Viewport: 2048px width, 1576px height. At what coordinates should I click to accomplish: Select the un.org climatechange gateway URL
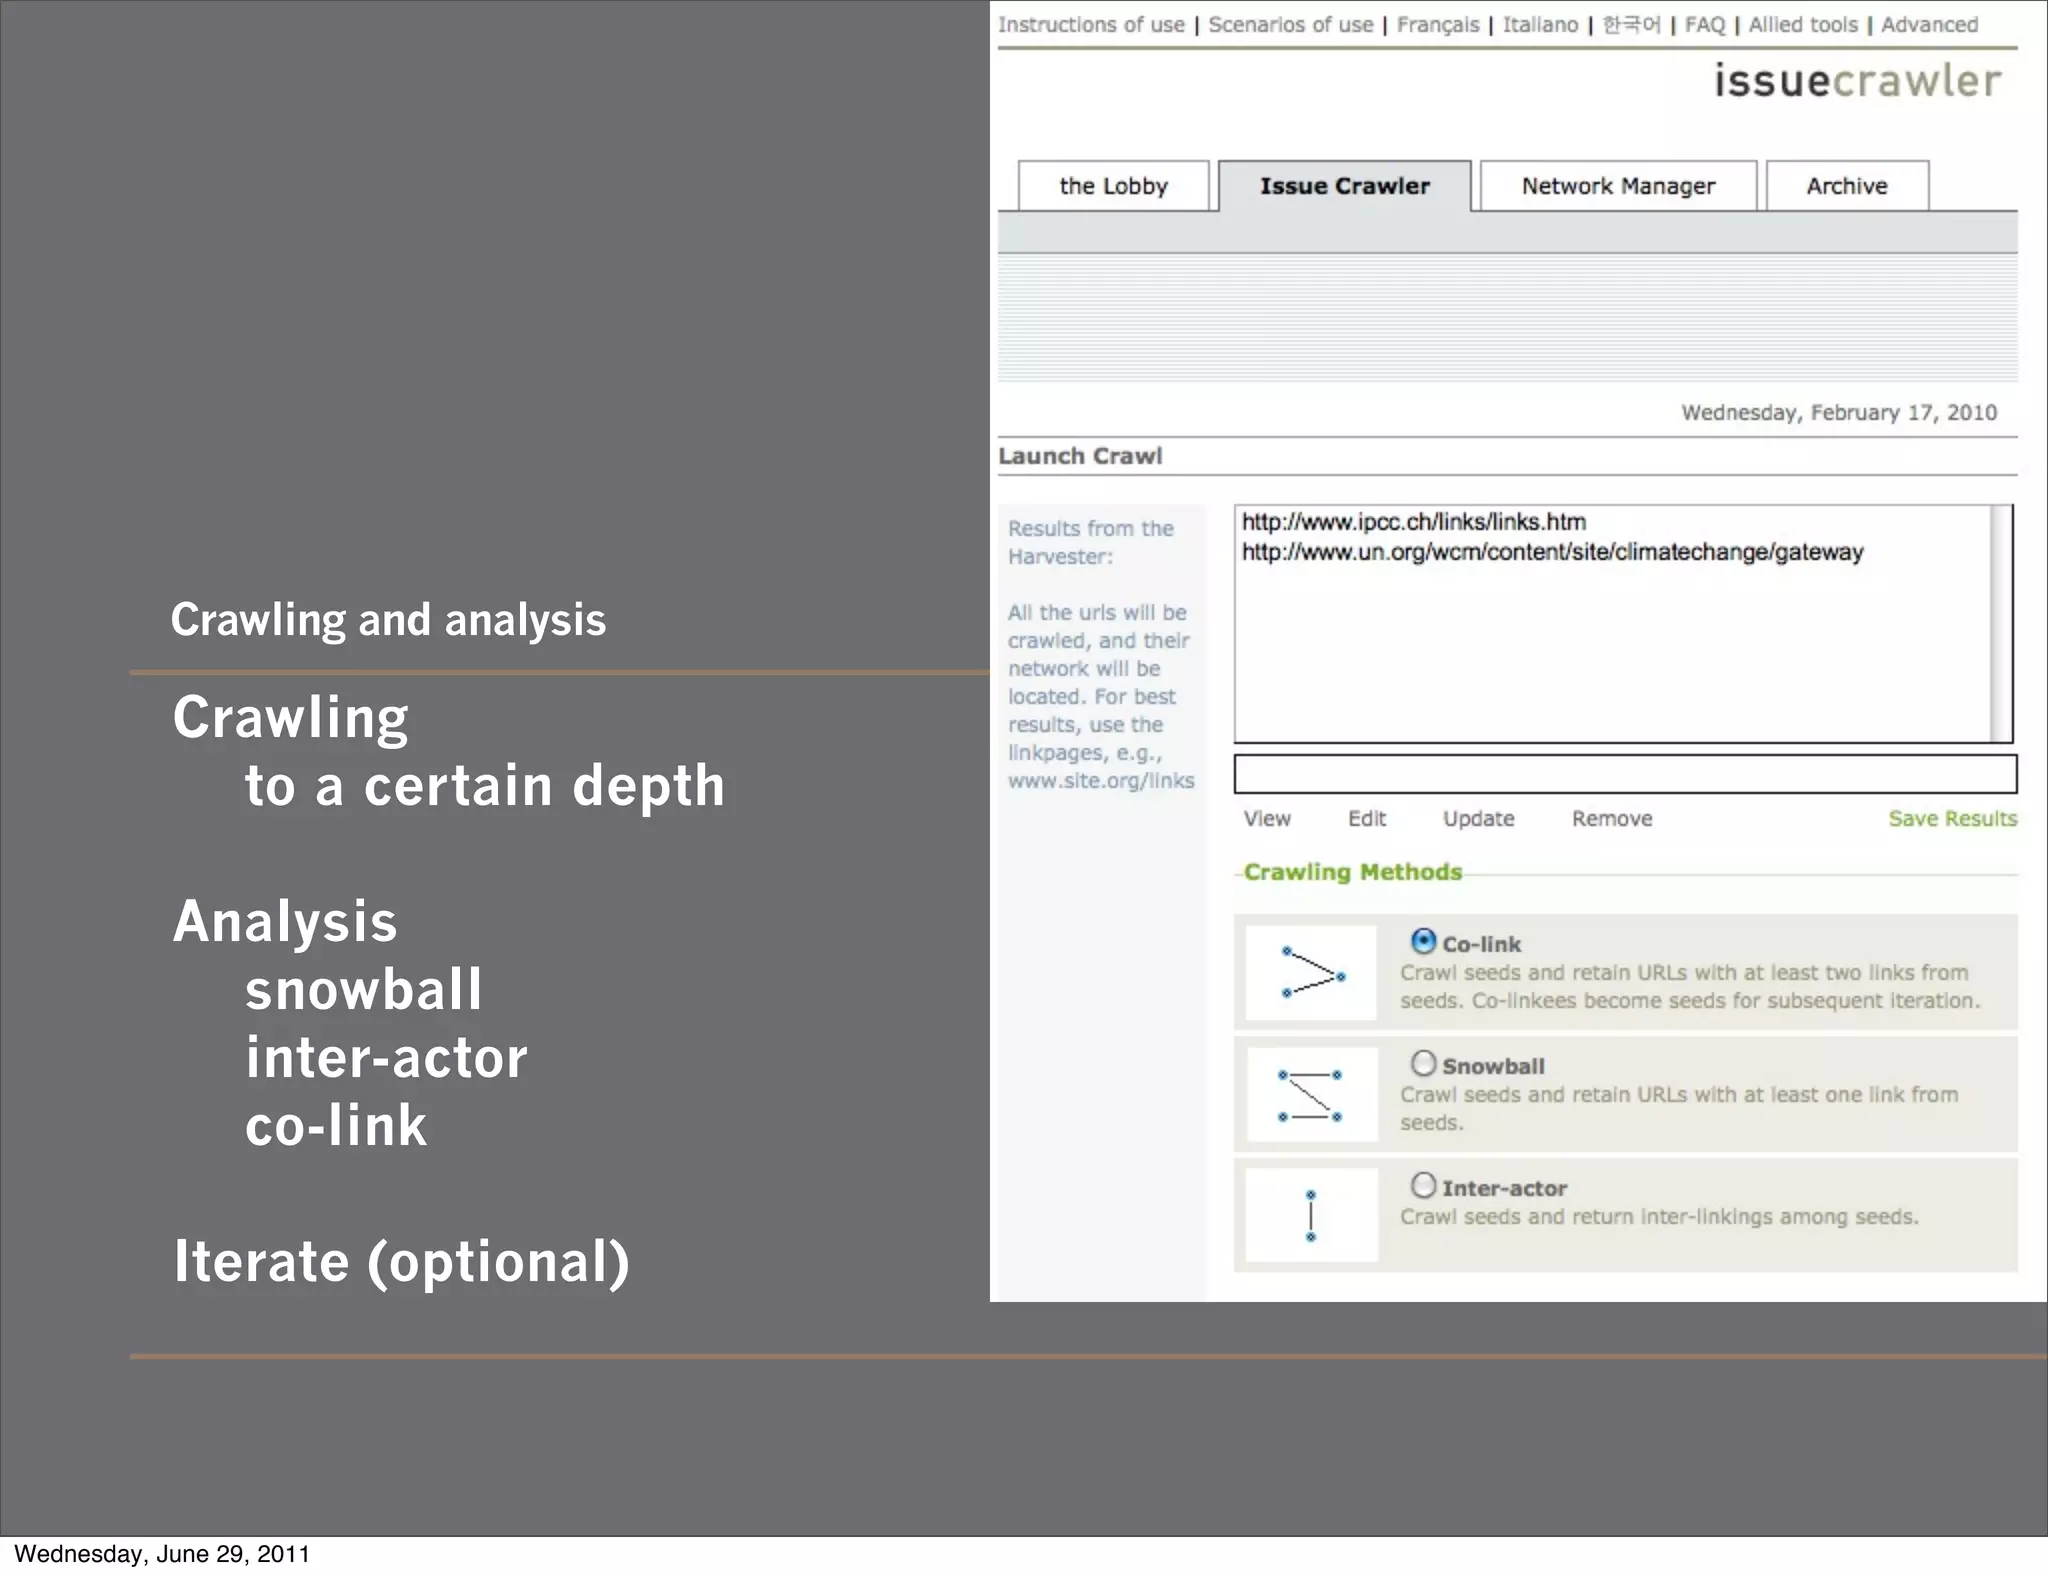click(1552, 552)
